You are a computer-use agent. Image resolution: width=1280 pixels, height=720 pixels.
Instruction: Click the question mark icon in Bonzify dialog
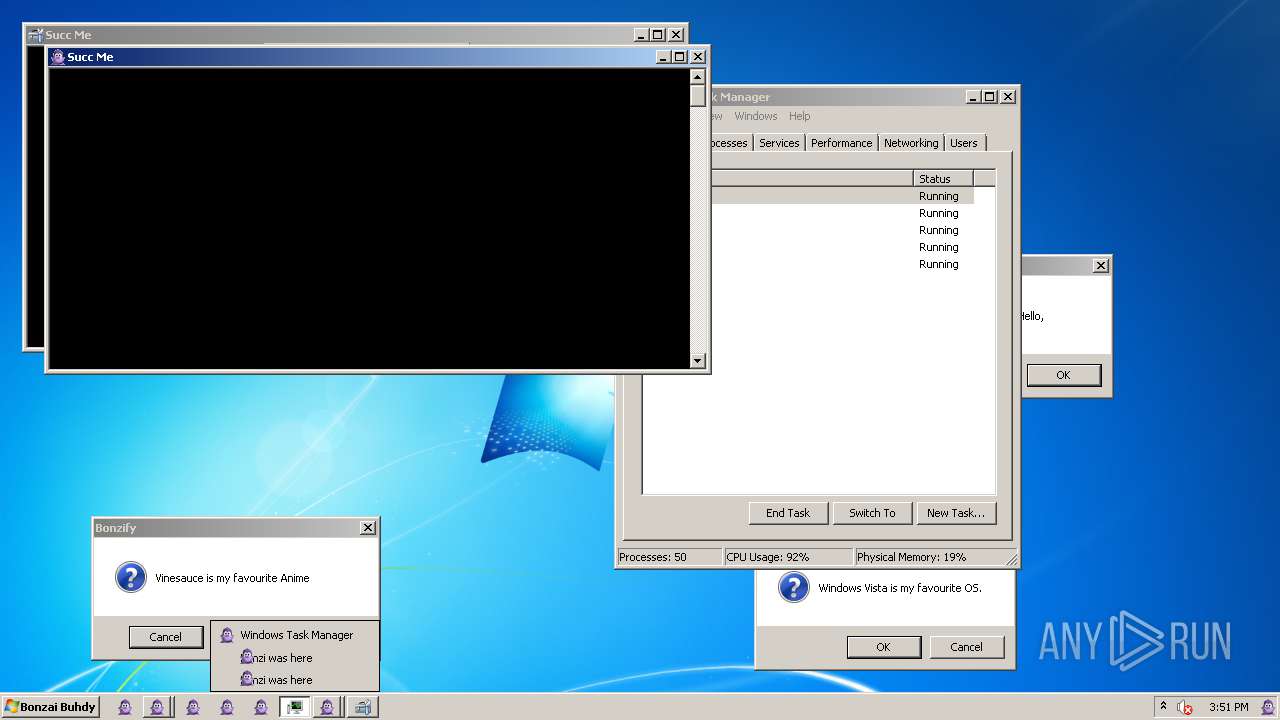[131, 577]
